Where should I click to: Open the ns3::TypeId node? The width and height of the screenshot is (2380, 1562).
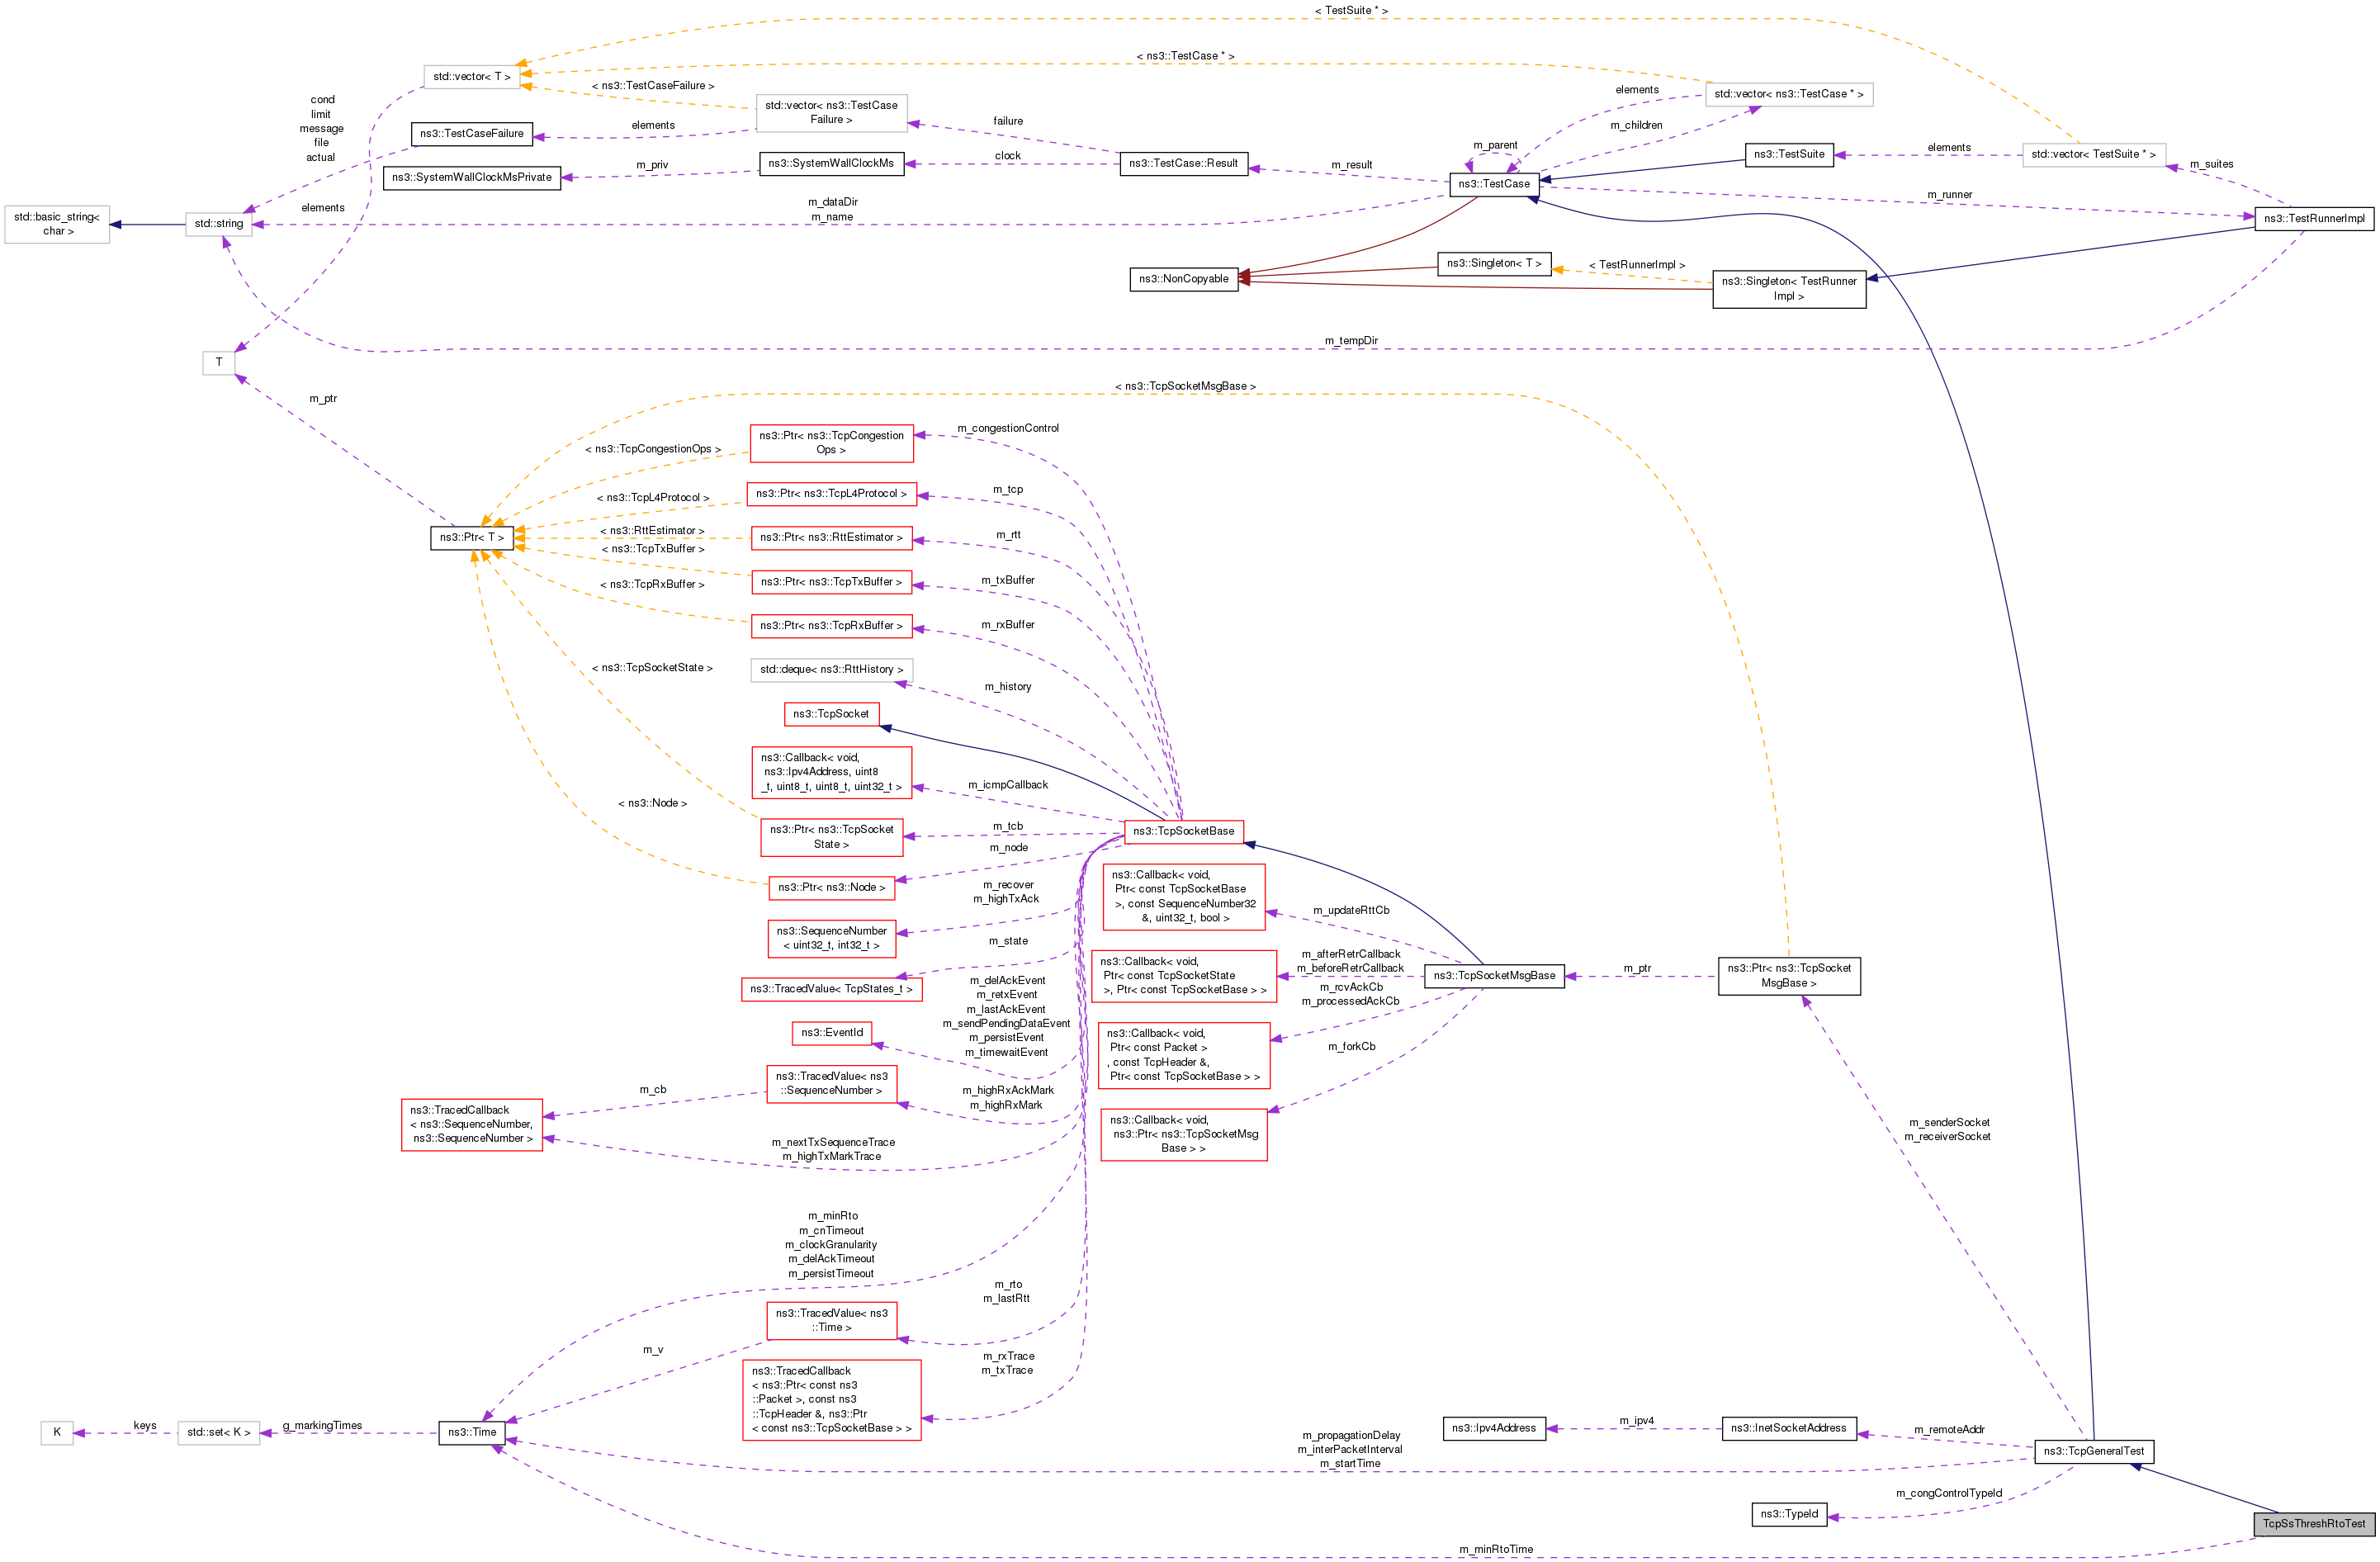click(1789, 1514)
